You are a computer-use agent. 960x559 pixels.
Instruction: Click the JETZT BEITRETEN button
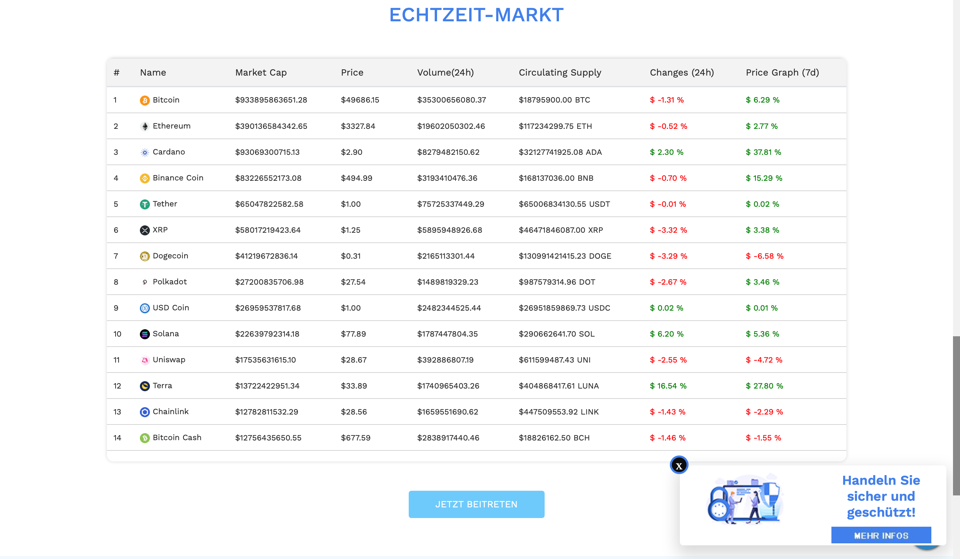476,505
